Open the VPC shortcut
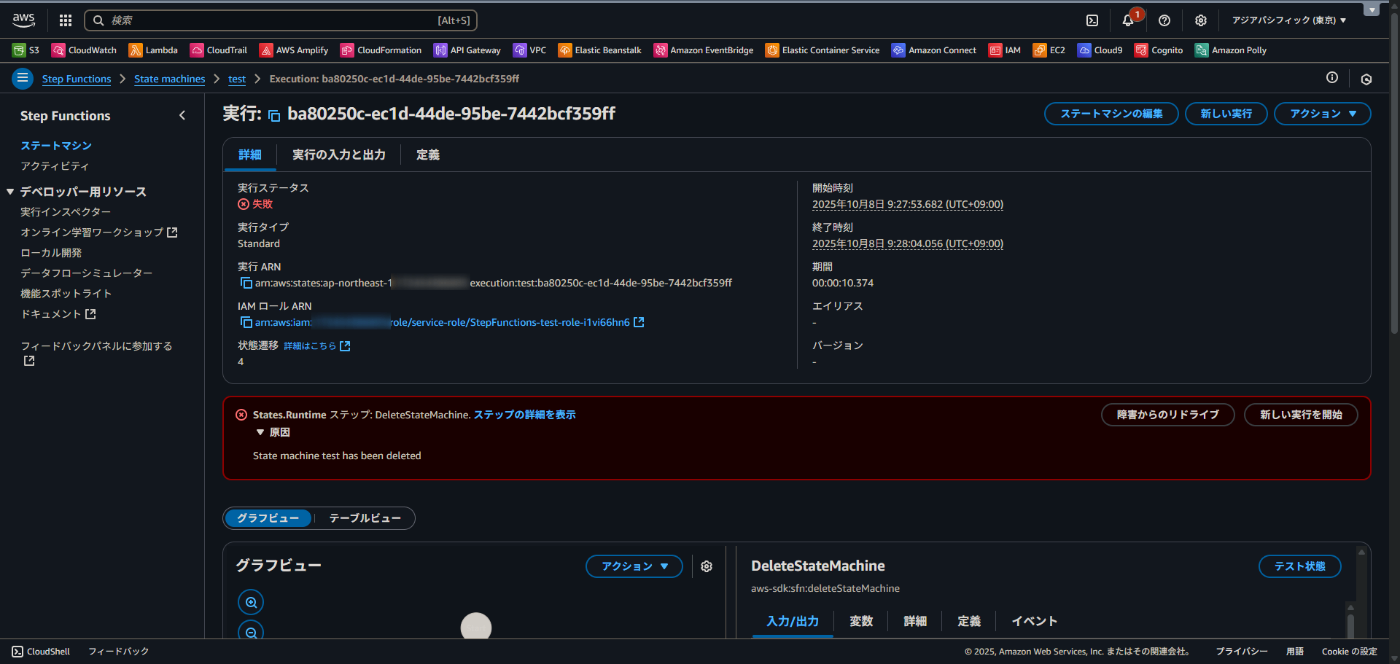The width and height of the screenshot is (1400, 664). (530, 50)
